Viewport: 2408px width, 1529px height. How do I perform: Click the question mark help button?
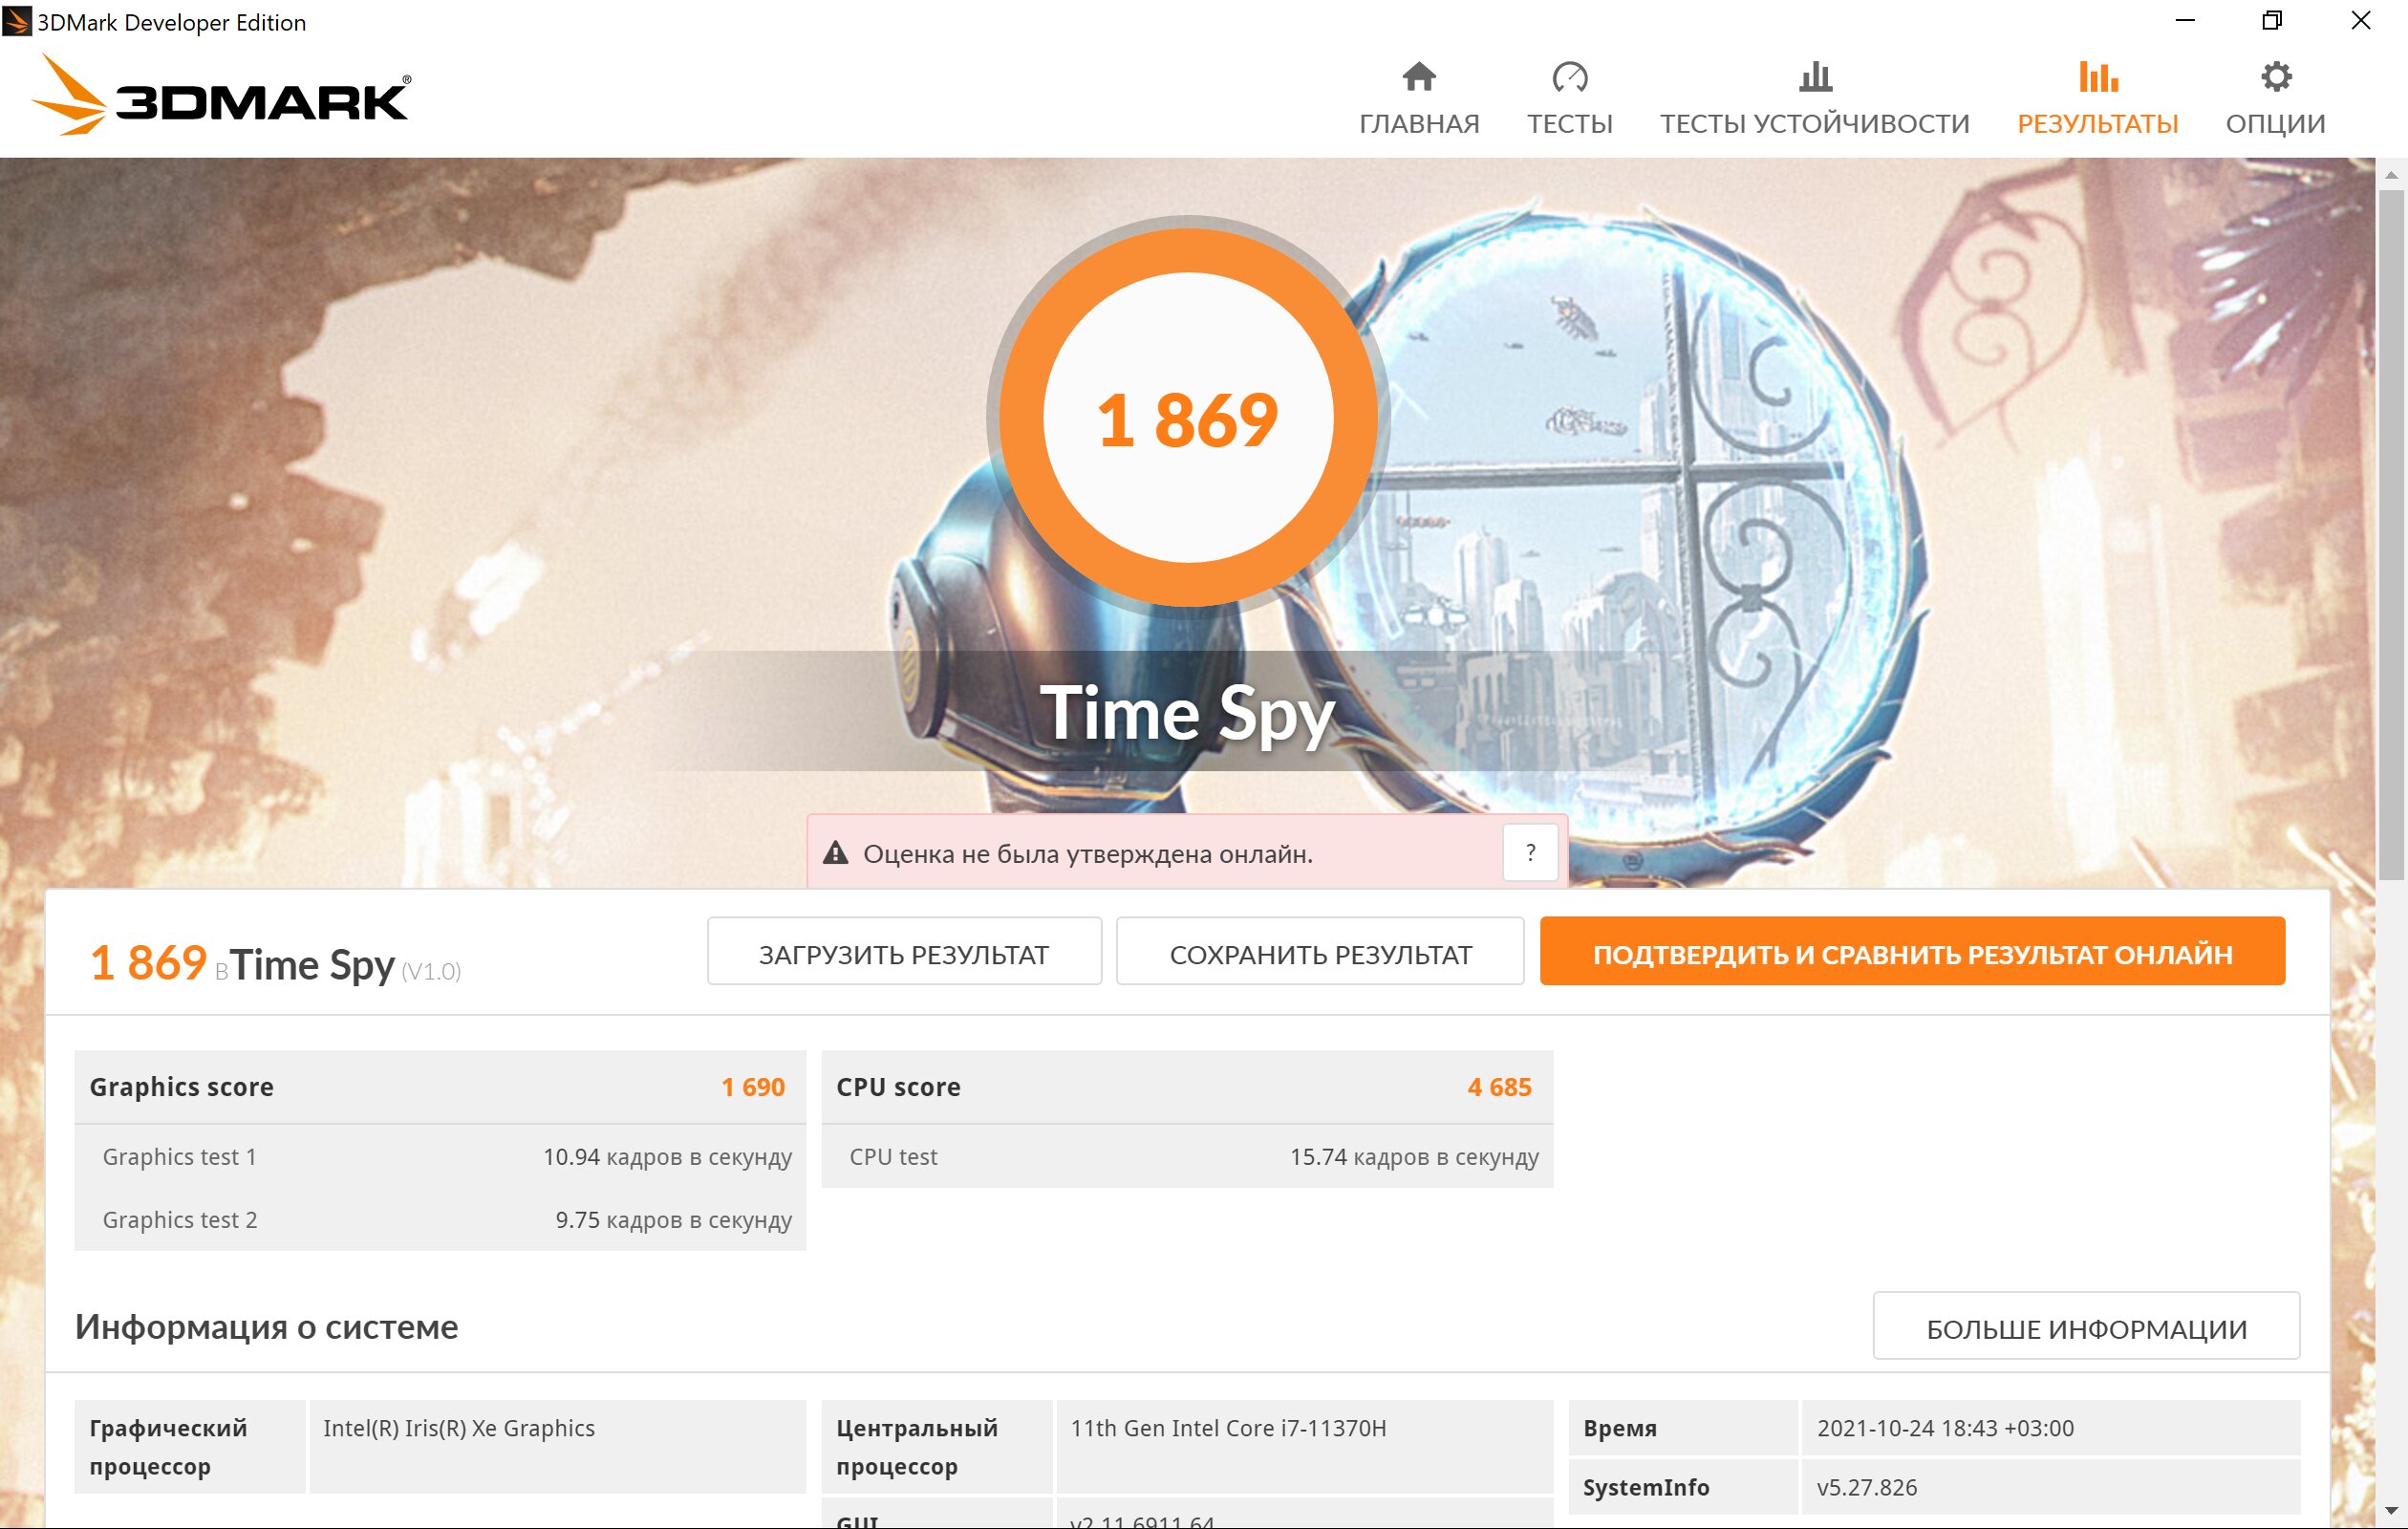[x=1530, y=853]
